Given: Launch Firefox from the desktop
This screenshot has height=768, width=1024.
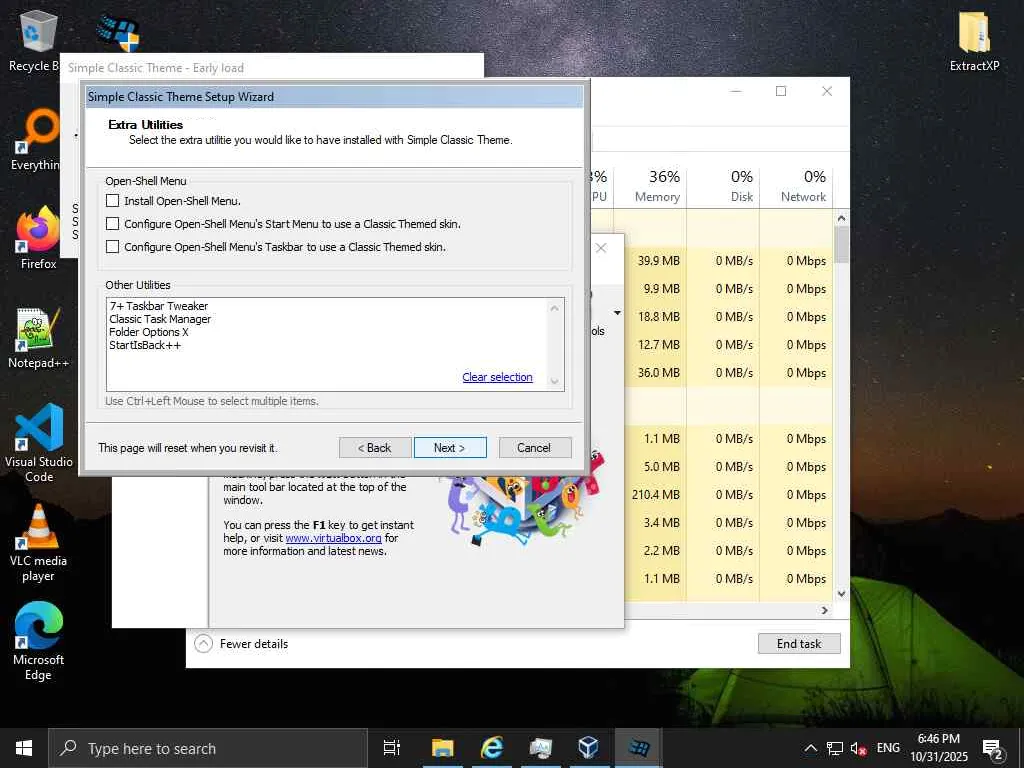Looking at the screenshot, I should [x=38, y=238].
